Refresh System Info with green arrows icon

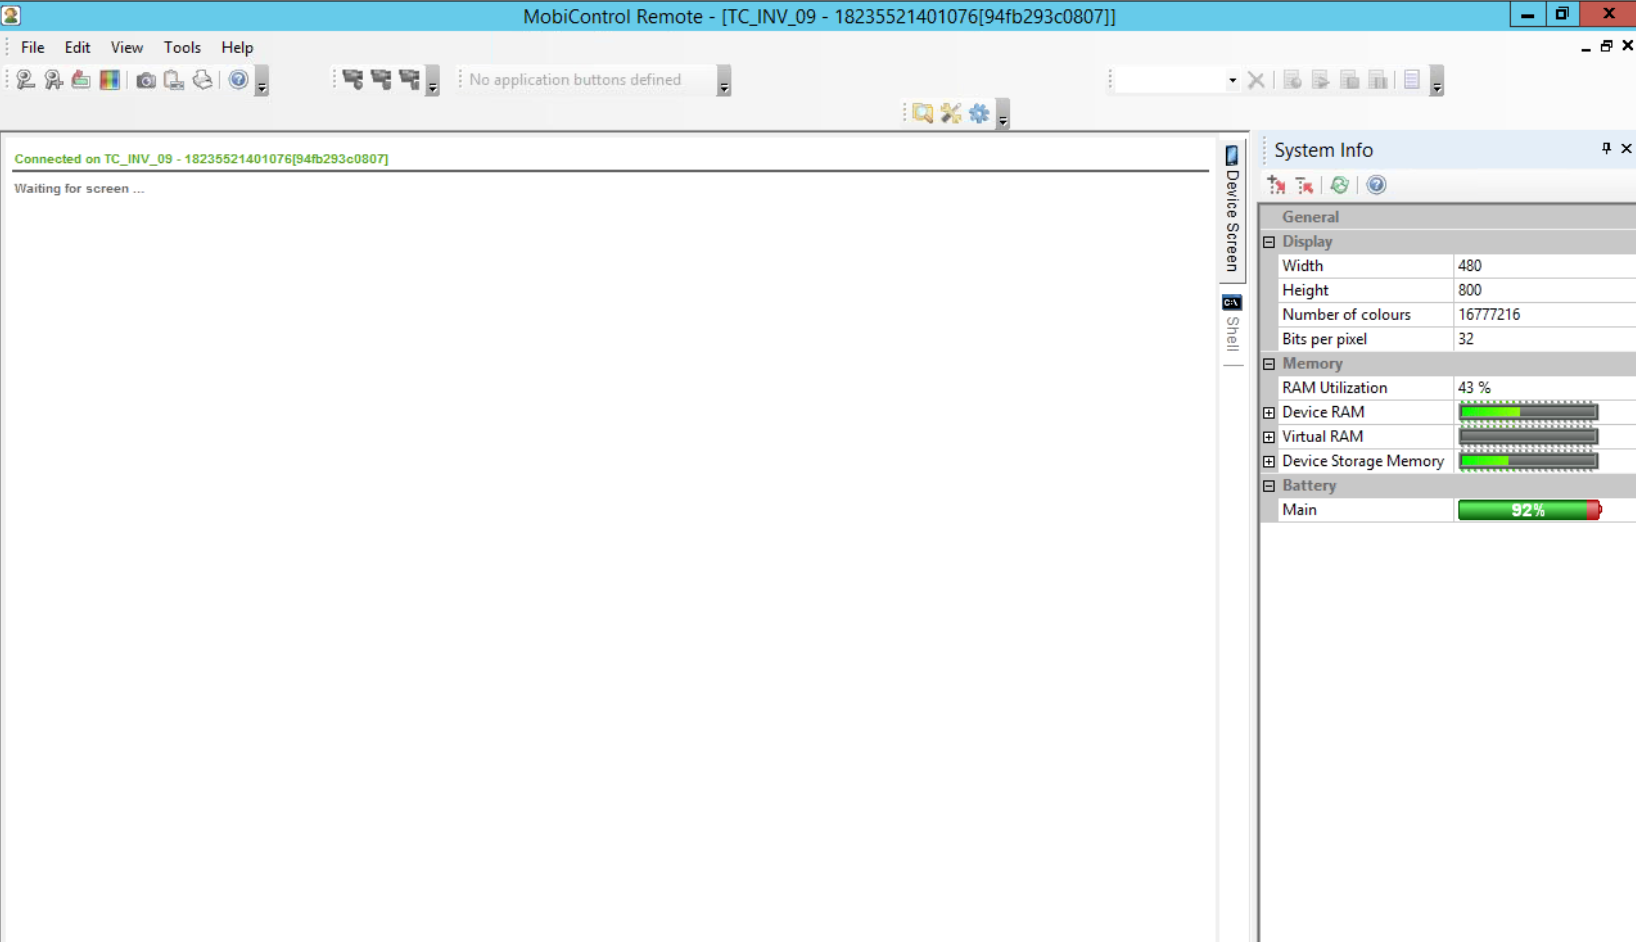(x=1339, y=185)
